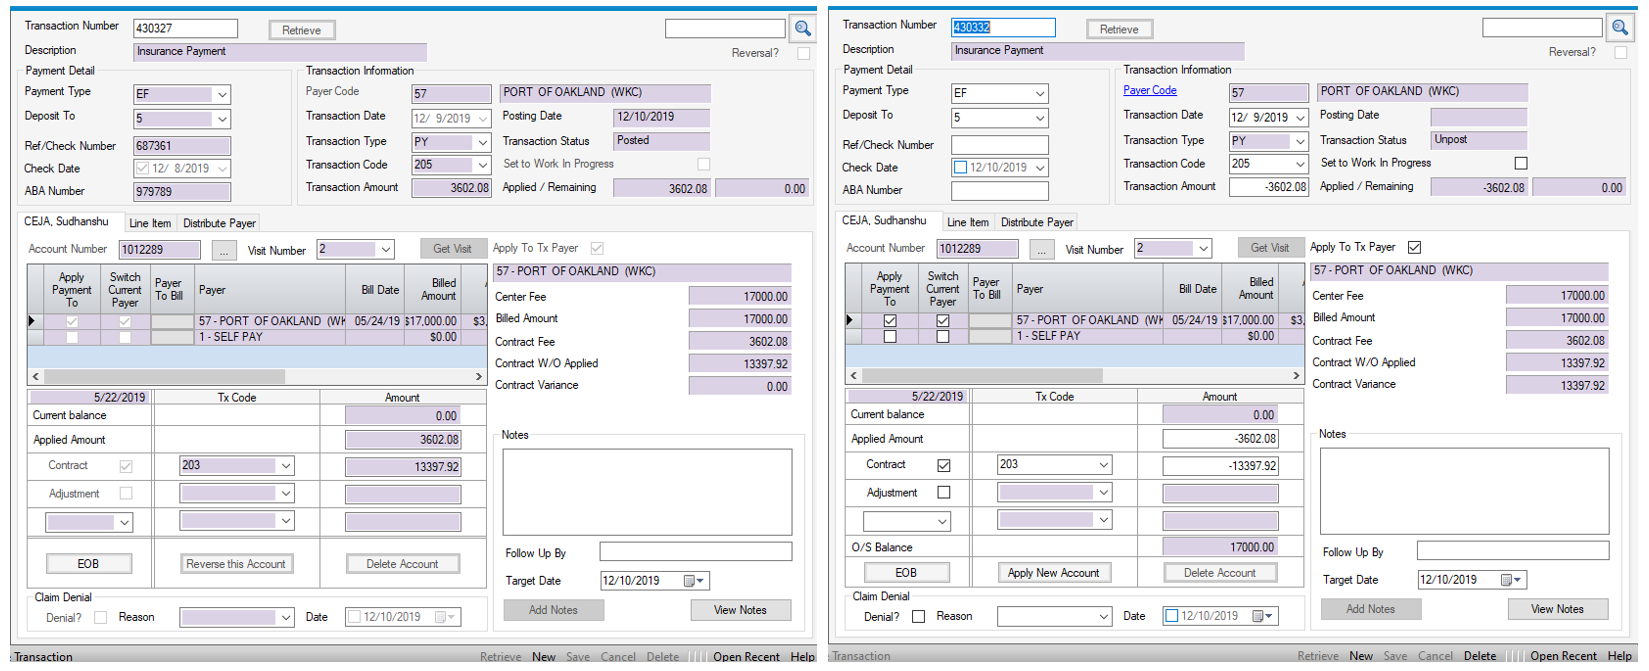Click the account browse ellipsis button in the left window

[x=223, y=250]
